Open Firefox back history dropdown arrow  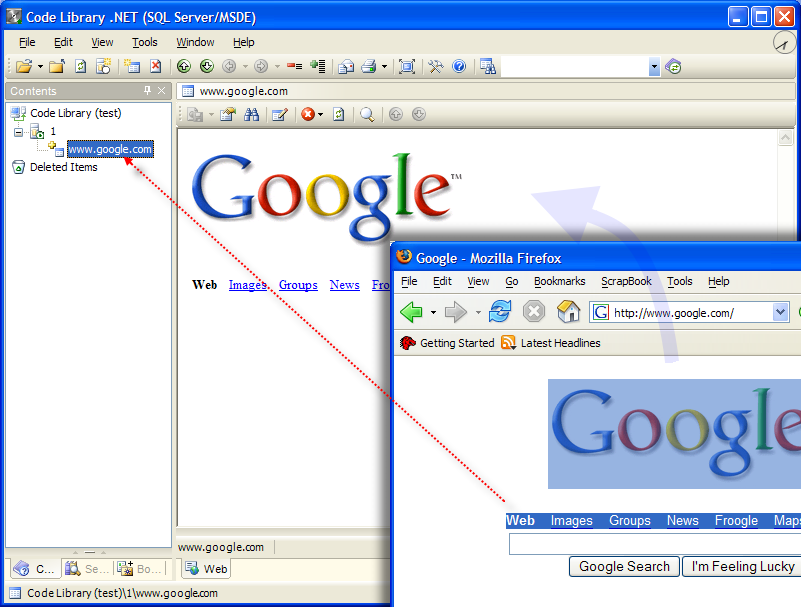click(433, 312)
